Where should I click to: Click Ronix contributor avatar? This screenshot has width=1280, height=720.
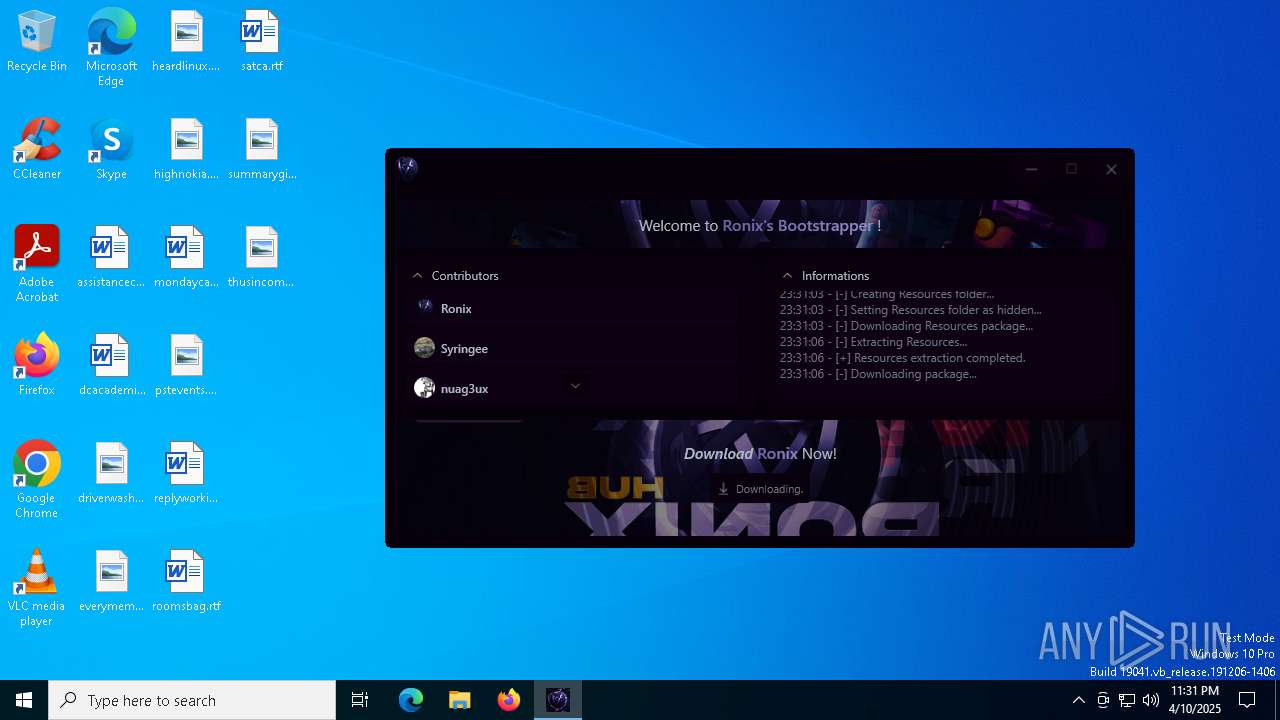424,308
